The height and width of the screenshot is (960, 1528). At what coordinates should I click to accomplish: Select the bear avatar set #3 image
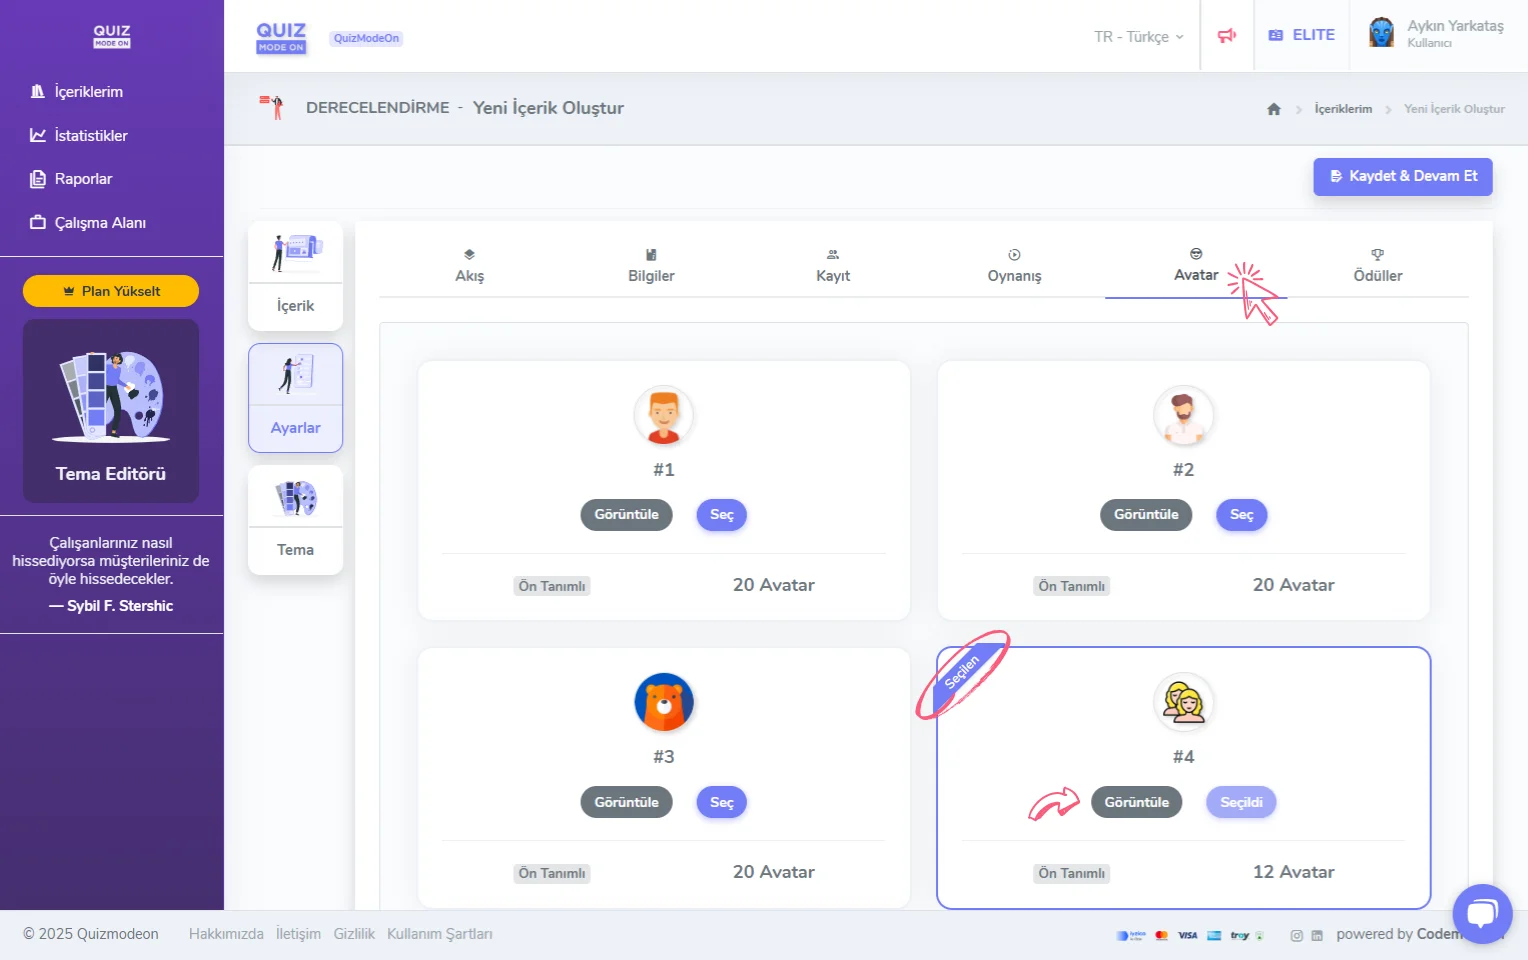[663, 702]
